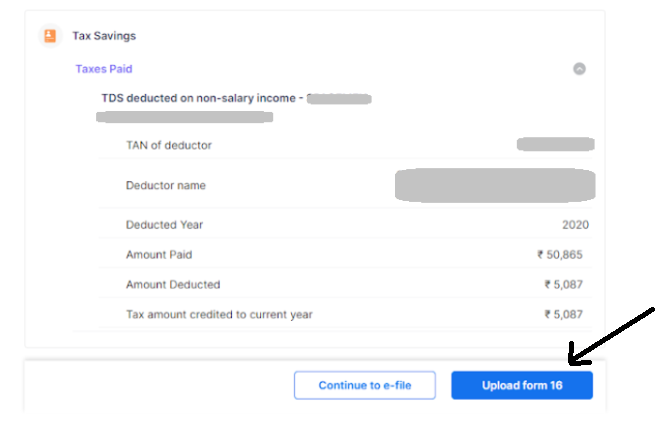The width and height of the screenshot is (661, 445).
Task: Click the redacted TAN of deductor value
Action: click(556, 144)
